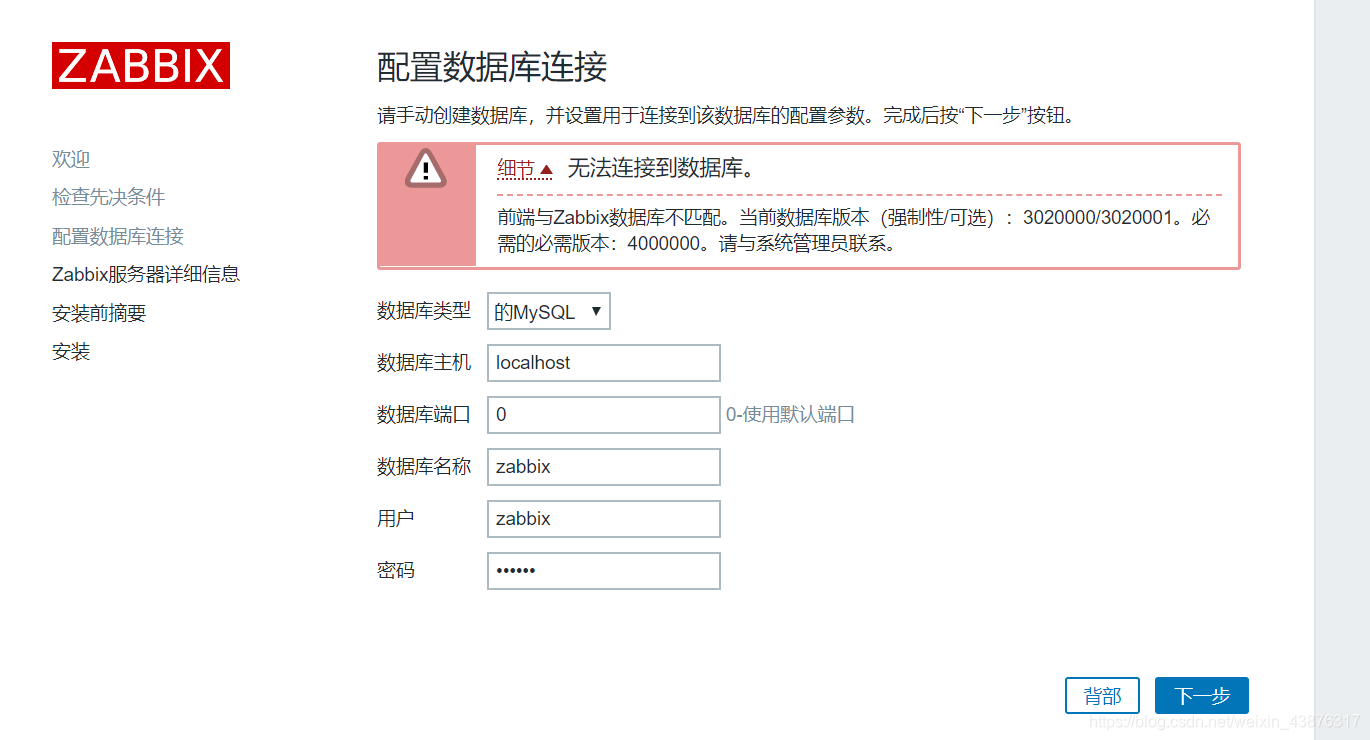Screen dimensions: 1370x740
Task: Click the 数据库主机 localhost input field
Action: 603,363
